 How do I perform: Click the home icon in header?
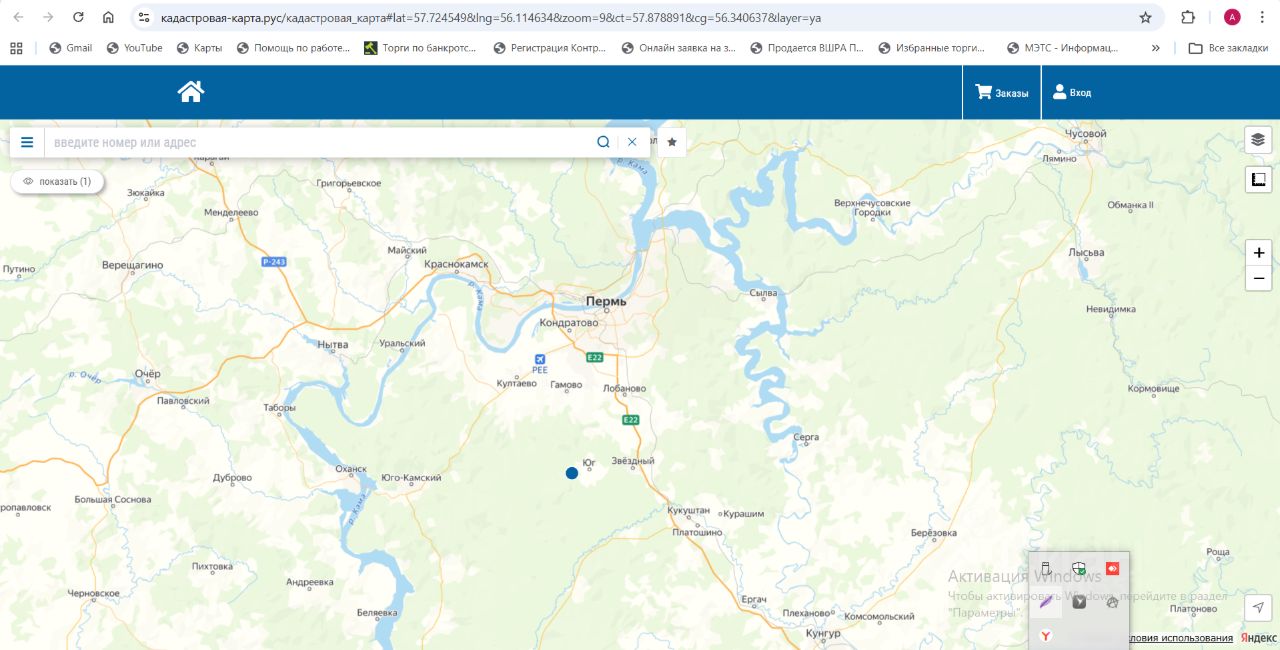coord(191,92)
